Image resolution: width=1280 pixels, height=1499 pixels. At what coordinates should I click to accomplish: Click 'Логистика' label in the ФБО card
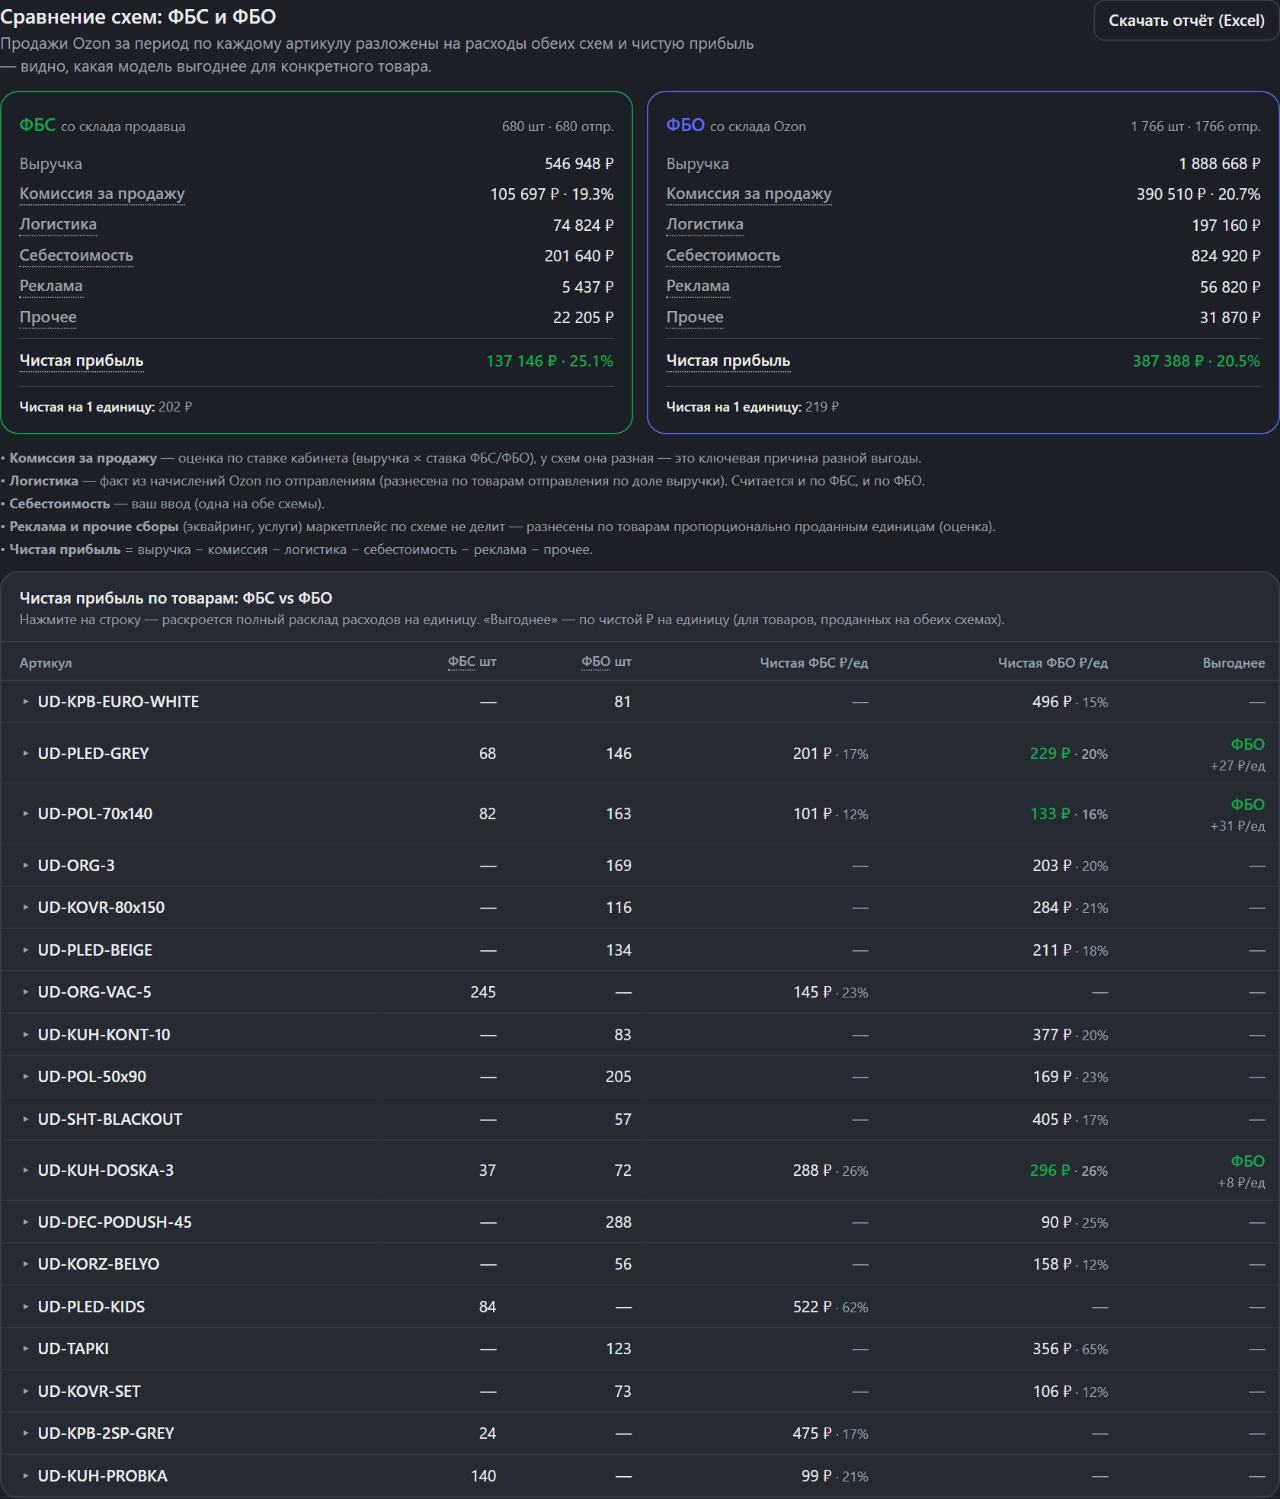(x=705, y=224)
